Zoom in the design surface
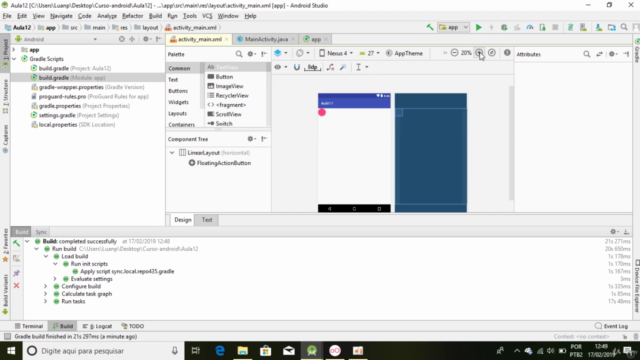The height and width of the screenshot is (360, 640). click(479, 53)
